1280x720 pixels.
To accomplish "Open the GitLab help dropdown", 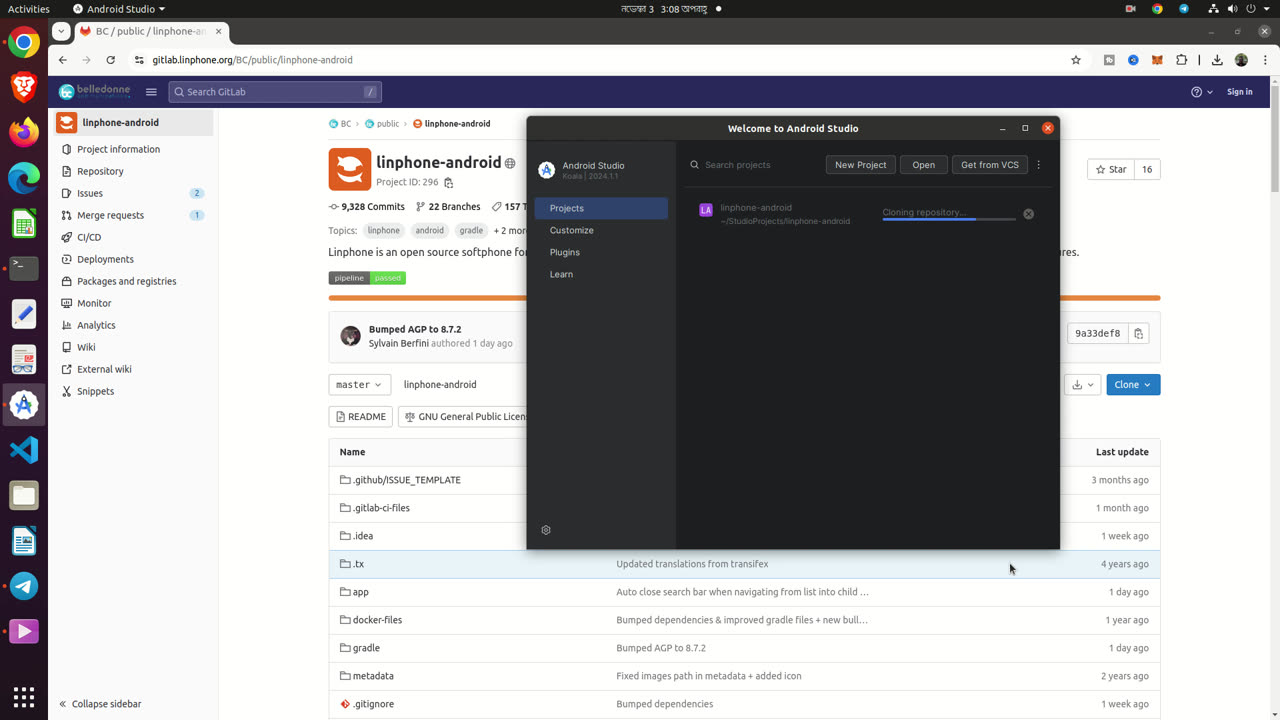I will pyautogui.click(x=1202, y=92).
